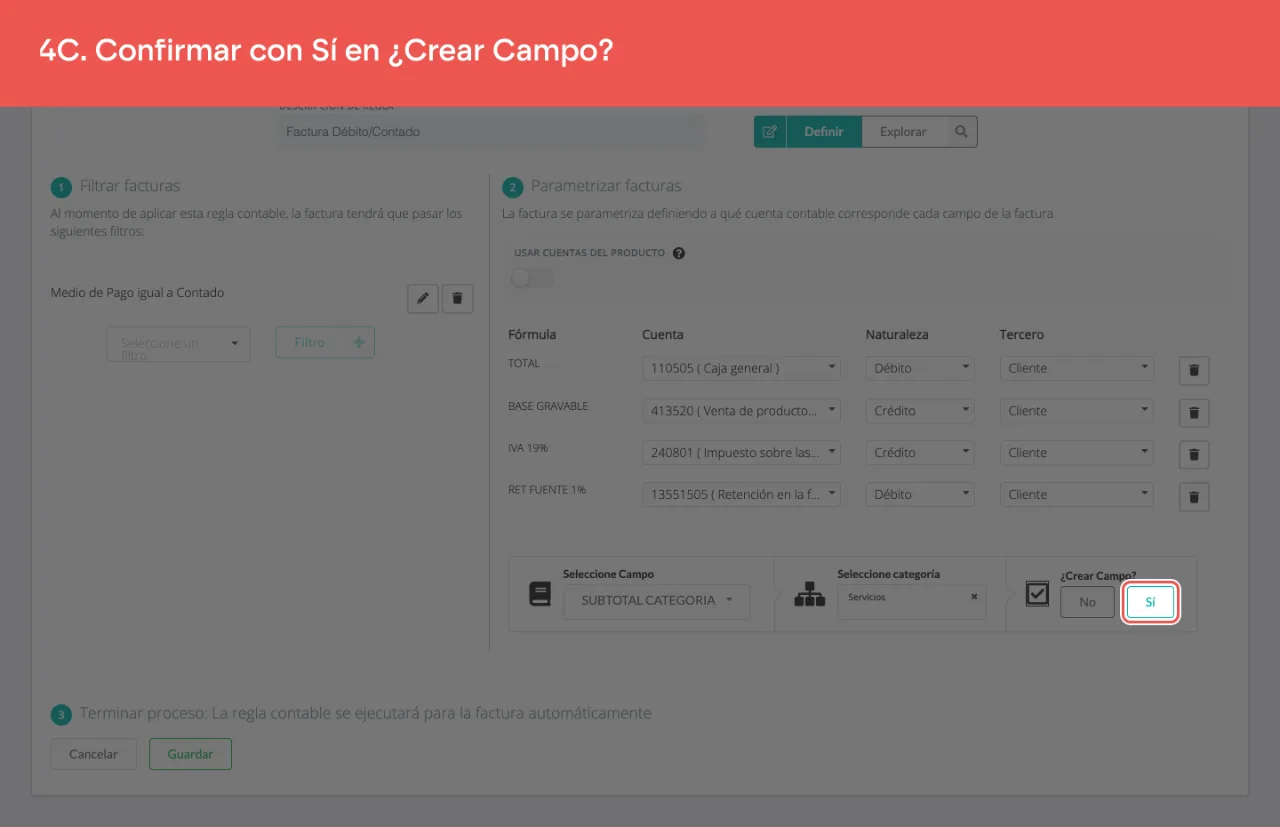Click the Factura Débito/Contado description field
The image size is (1280, 827).
point(490,132)
